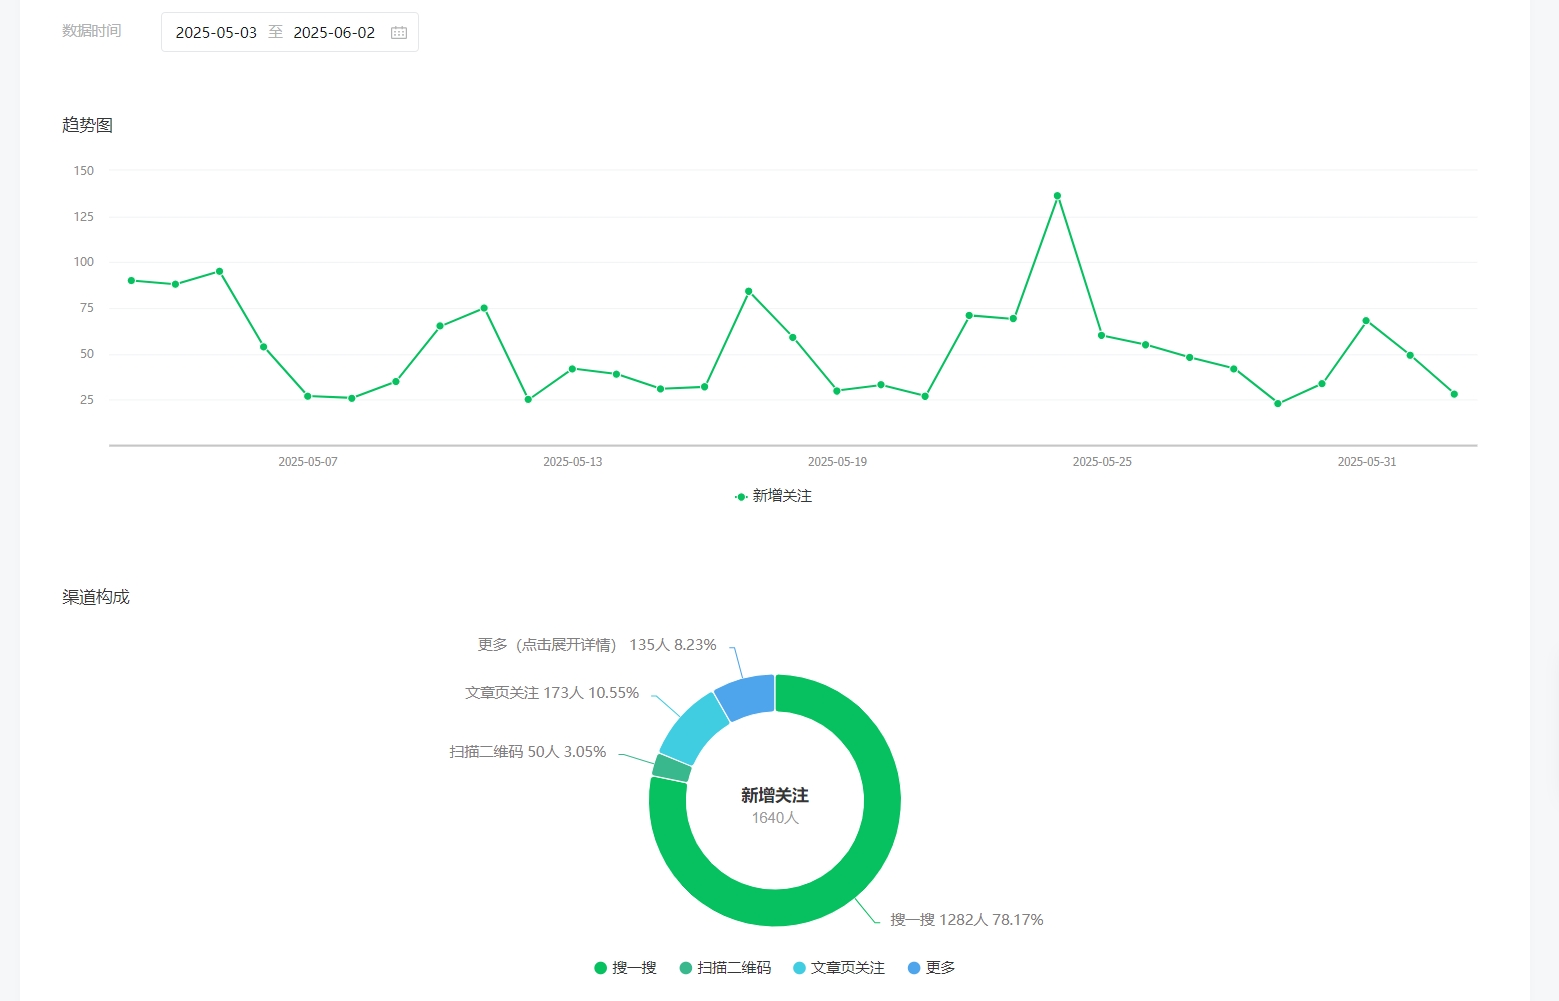Click the 数据时间 label

[92, 31]
